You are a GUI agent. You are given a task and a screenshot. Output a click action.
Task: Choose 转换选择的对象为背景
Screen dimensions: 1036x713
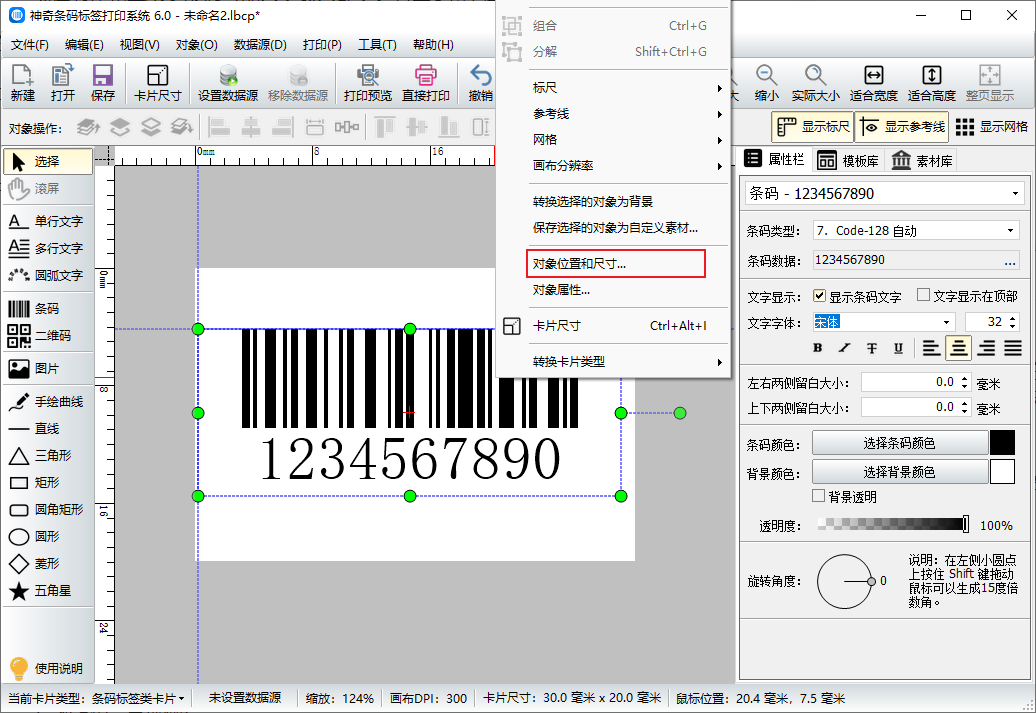tap(628, 202)
